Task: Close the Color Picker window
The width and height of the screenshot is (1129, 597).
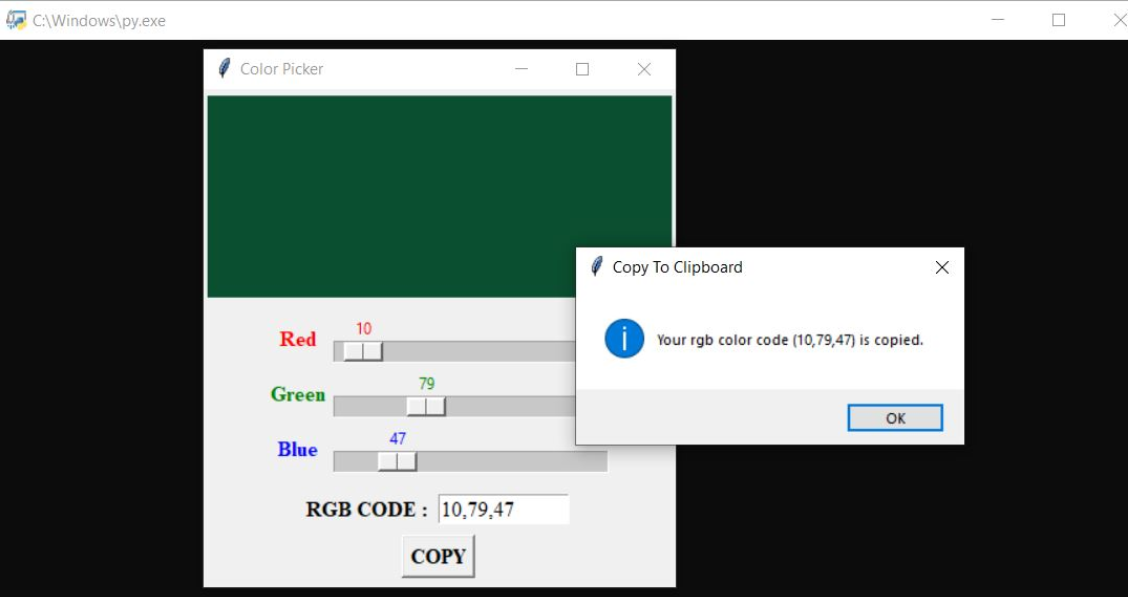Action: click(x=644, y=69)
